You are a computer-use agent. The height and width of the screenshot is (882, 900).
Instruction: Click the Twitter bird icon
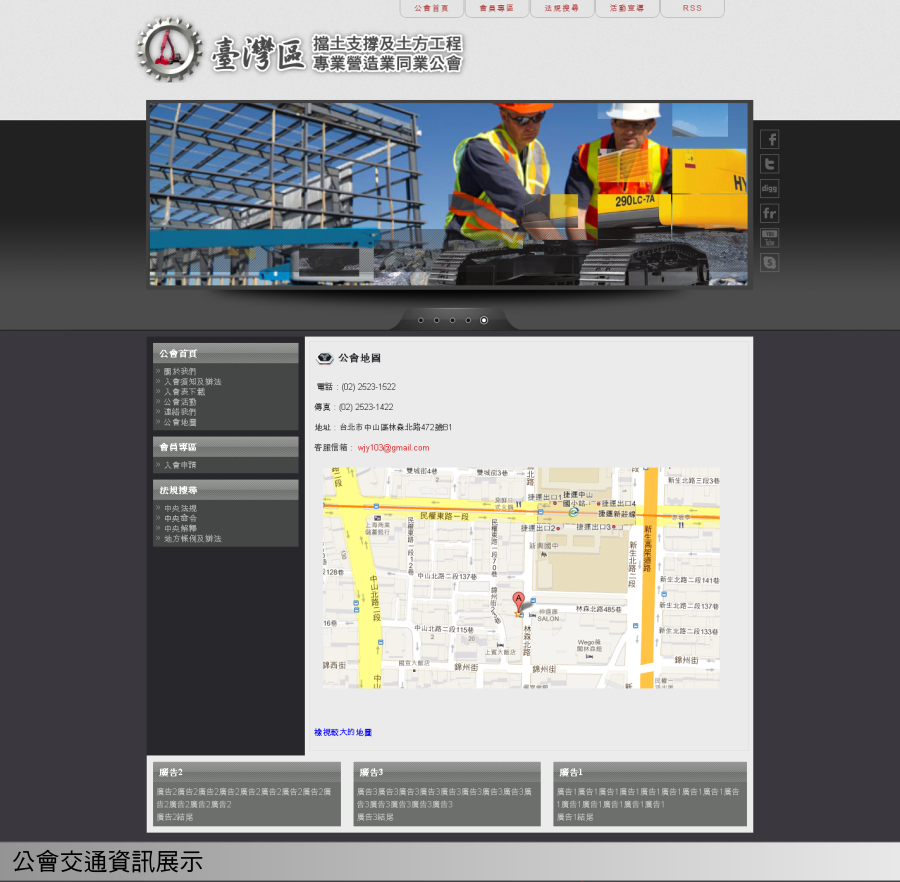(769, 164)
